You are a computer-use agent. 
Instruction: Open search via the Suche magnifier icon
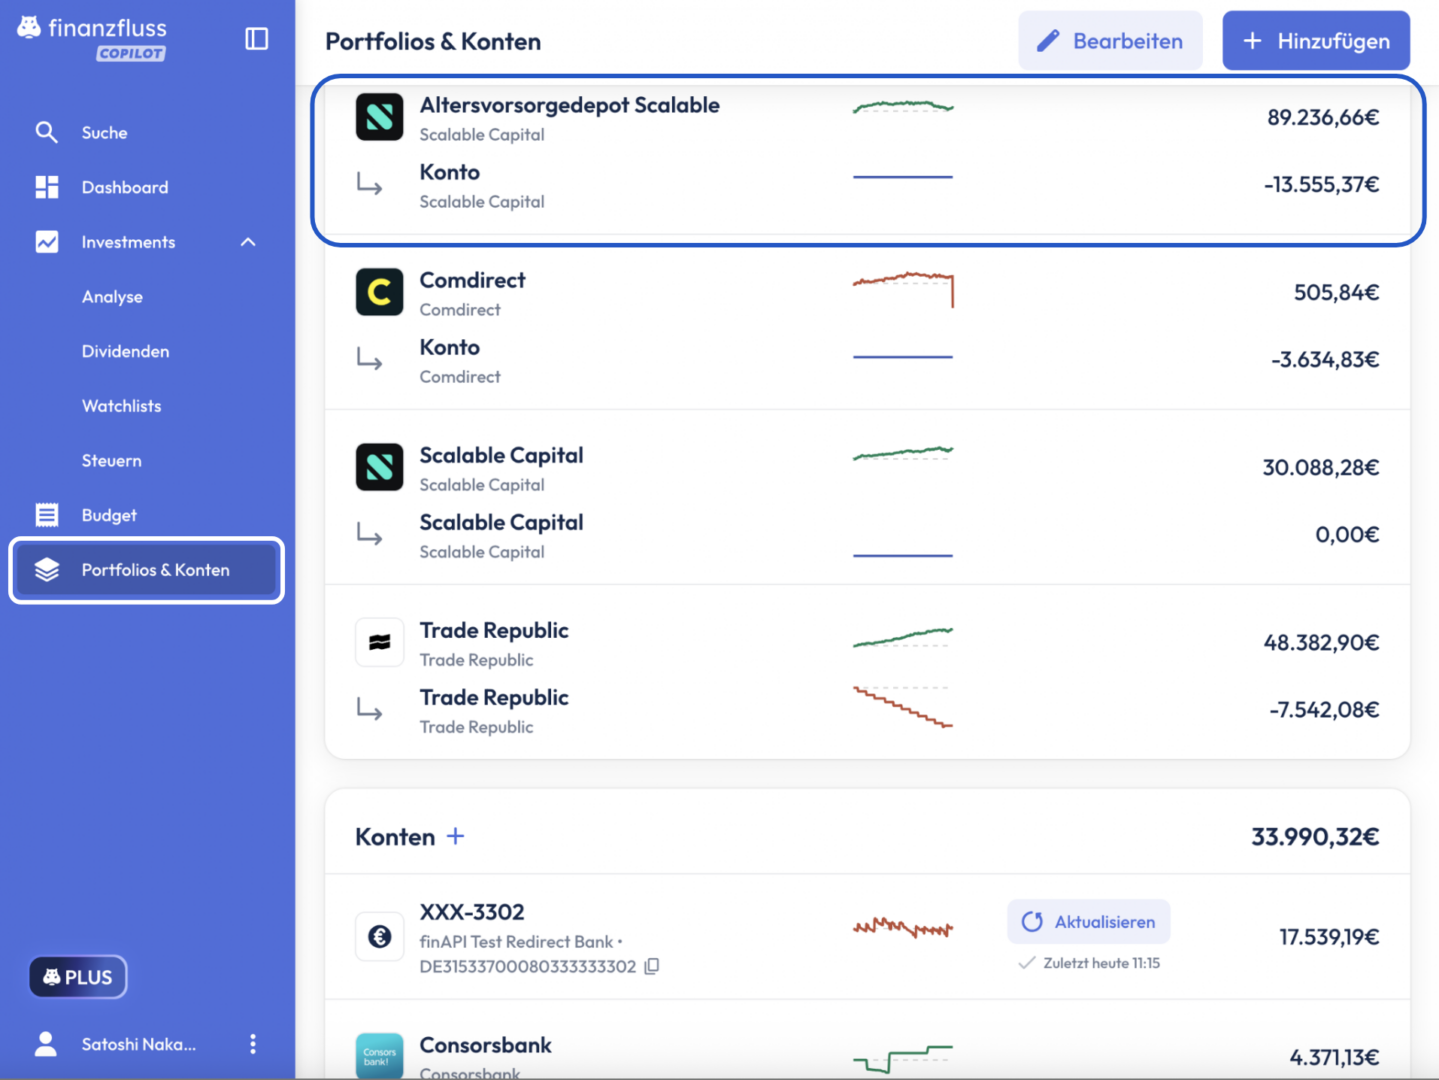(x=47, y=132)
